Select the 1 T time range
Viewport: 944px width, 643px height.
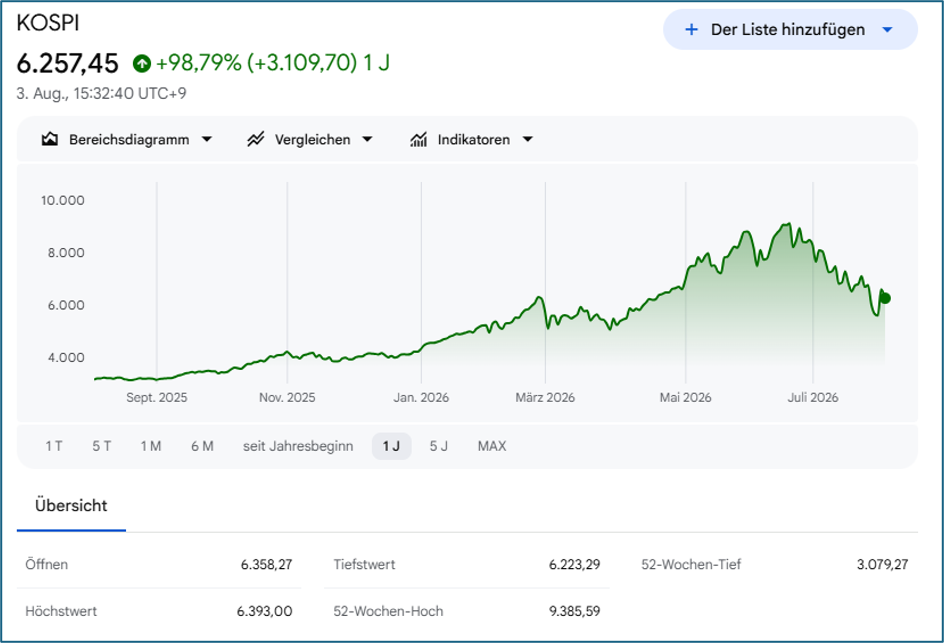point(54,446)
